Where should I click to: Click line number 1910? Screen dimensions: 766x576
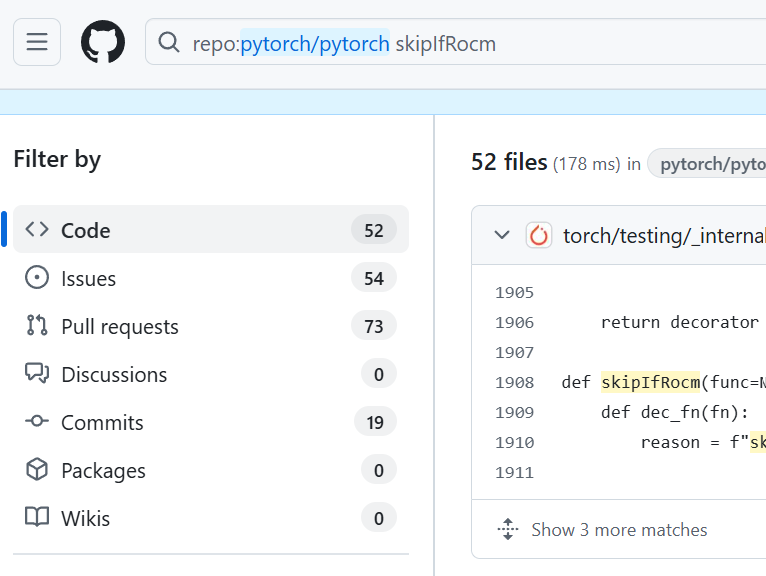[x=514, y=443]
